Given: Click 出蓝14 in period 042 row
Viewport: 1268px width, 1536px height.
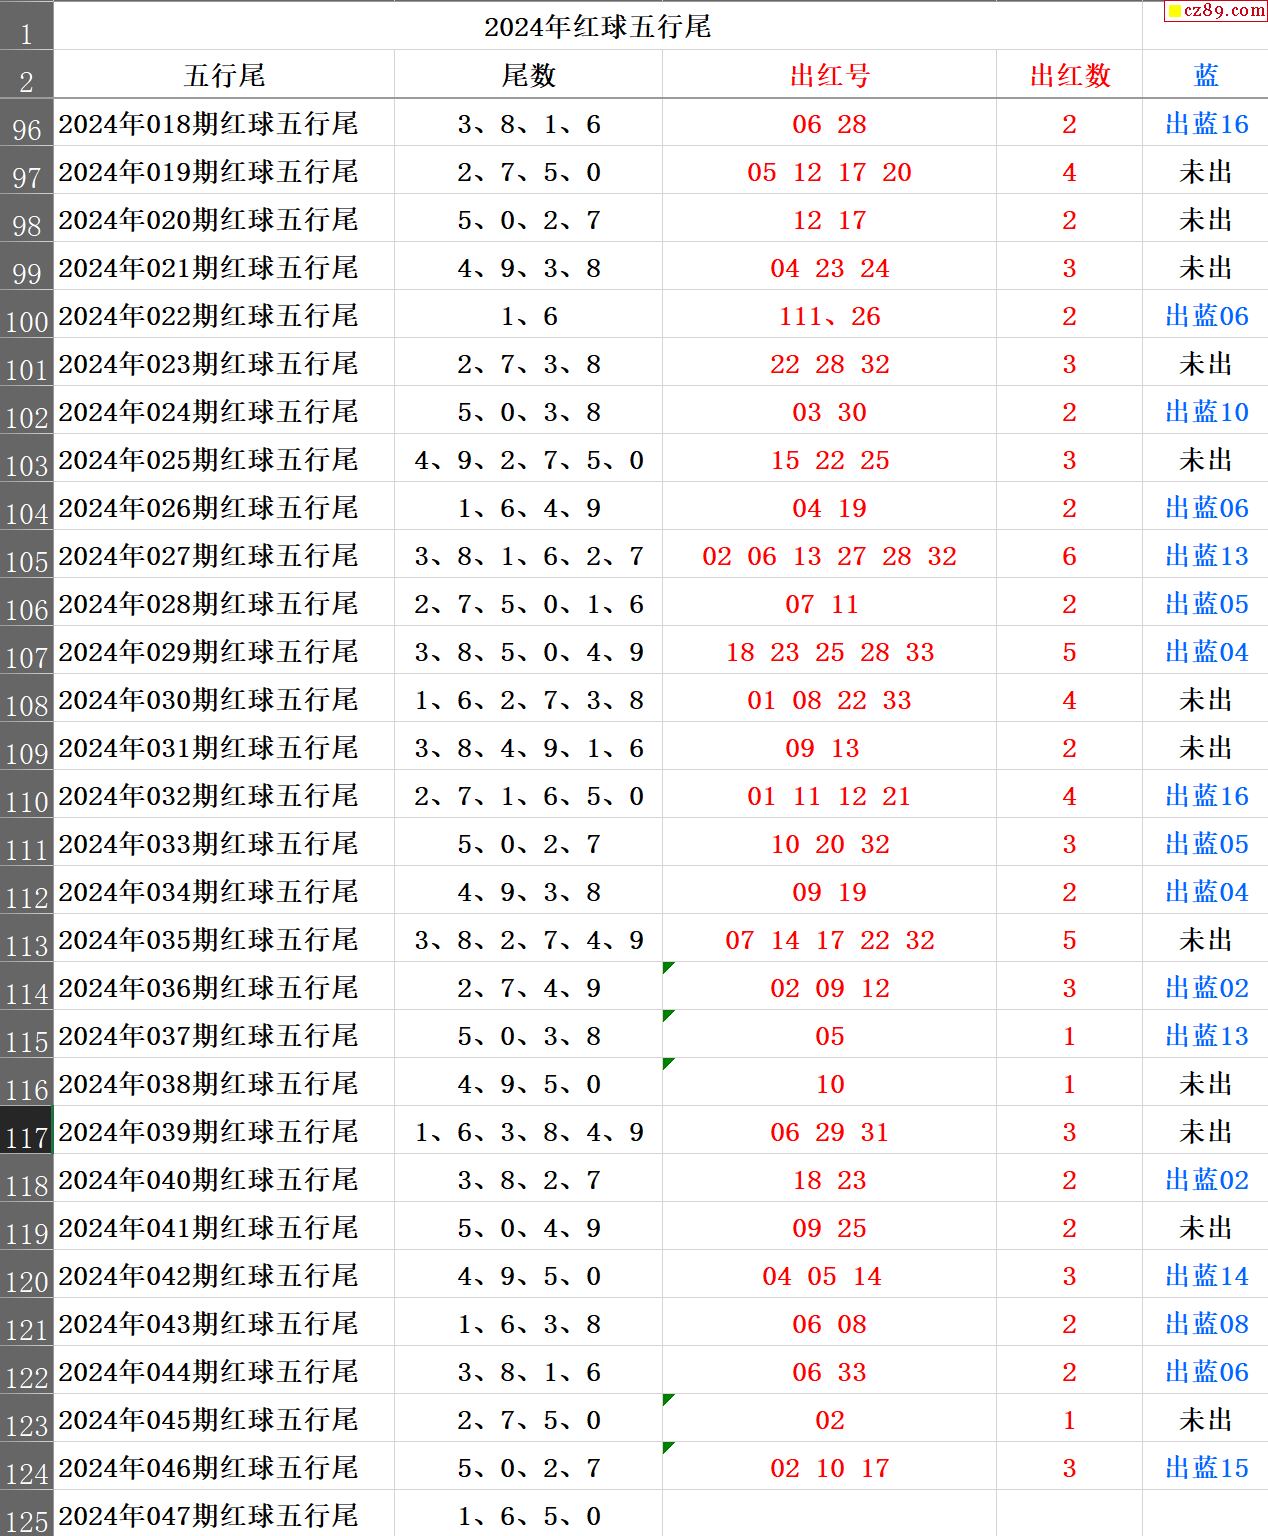Looking at the screenshot, I should pos(1206,1276).
